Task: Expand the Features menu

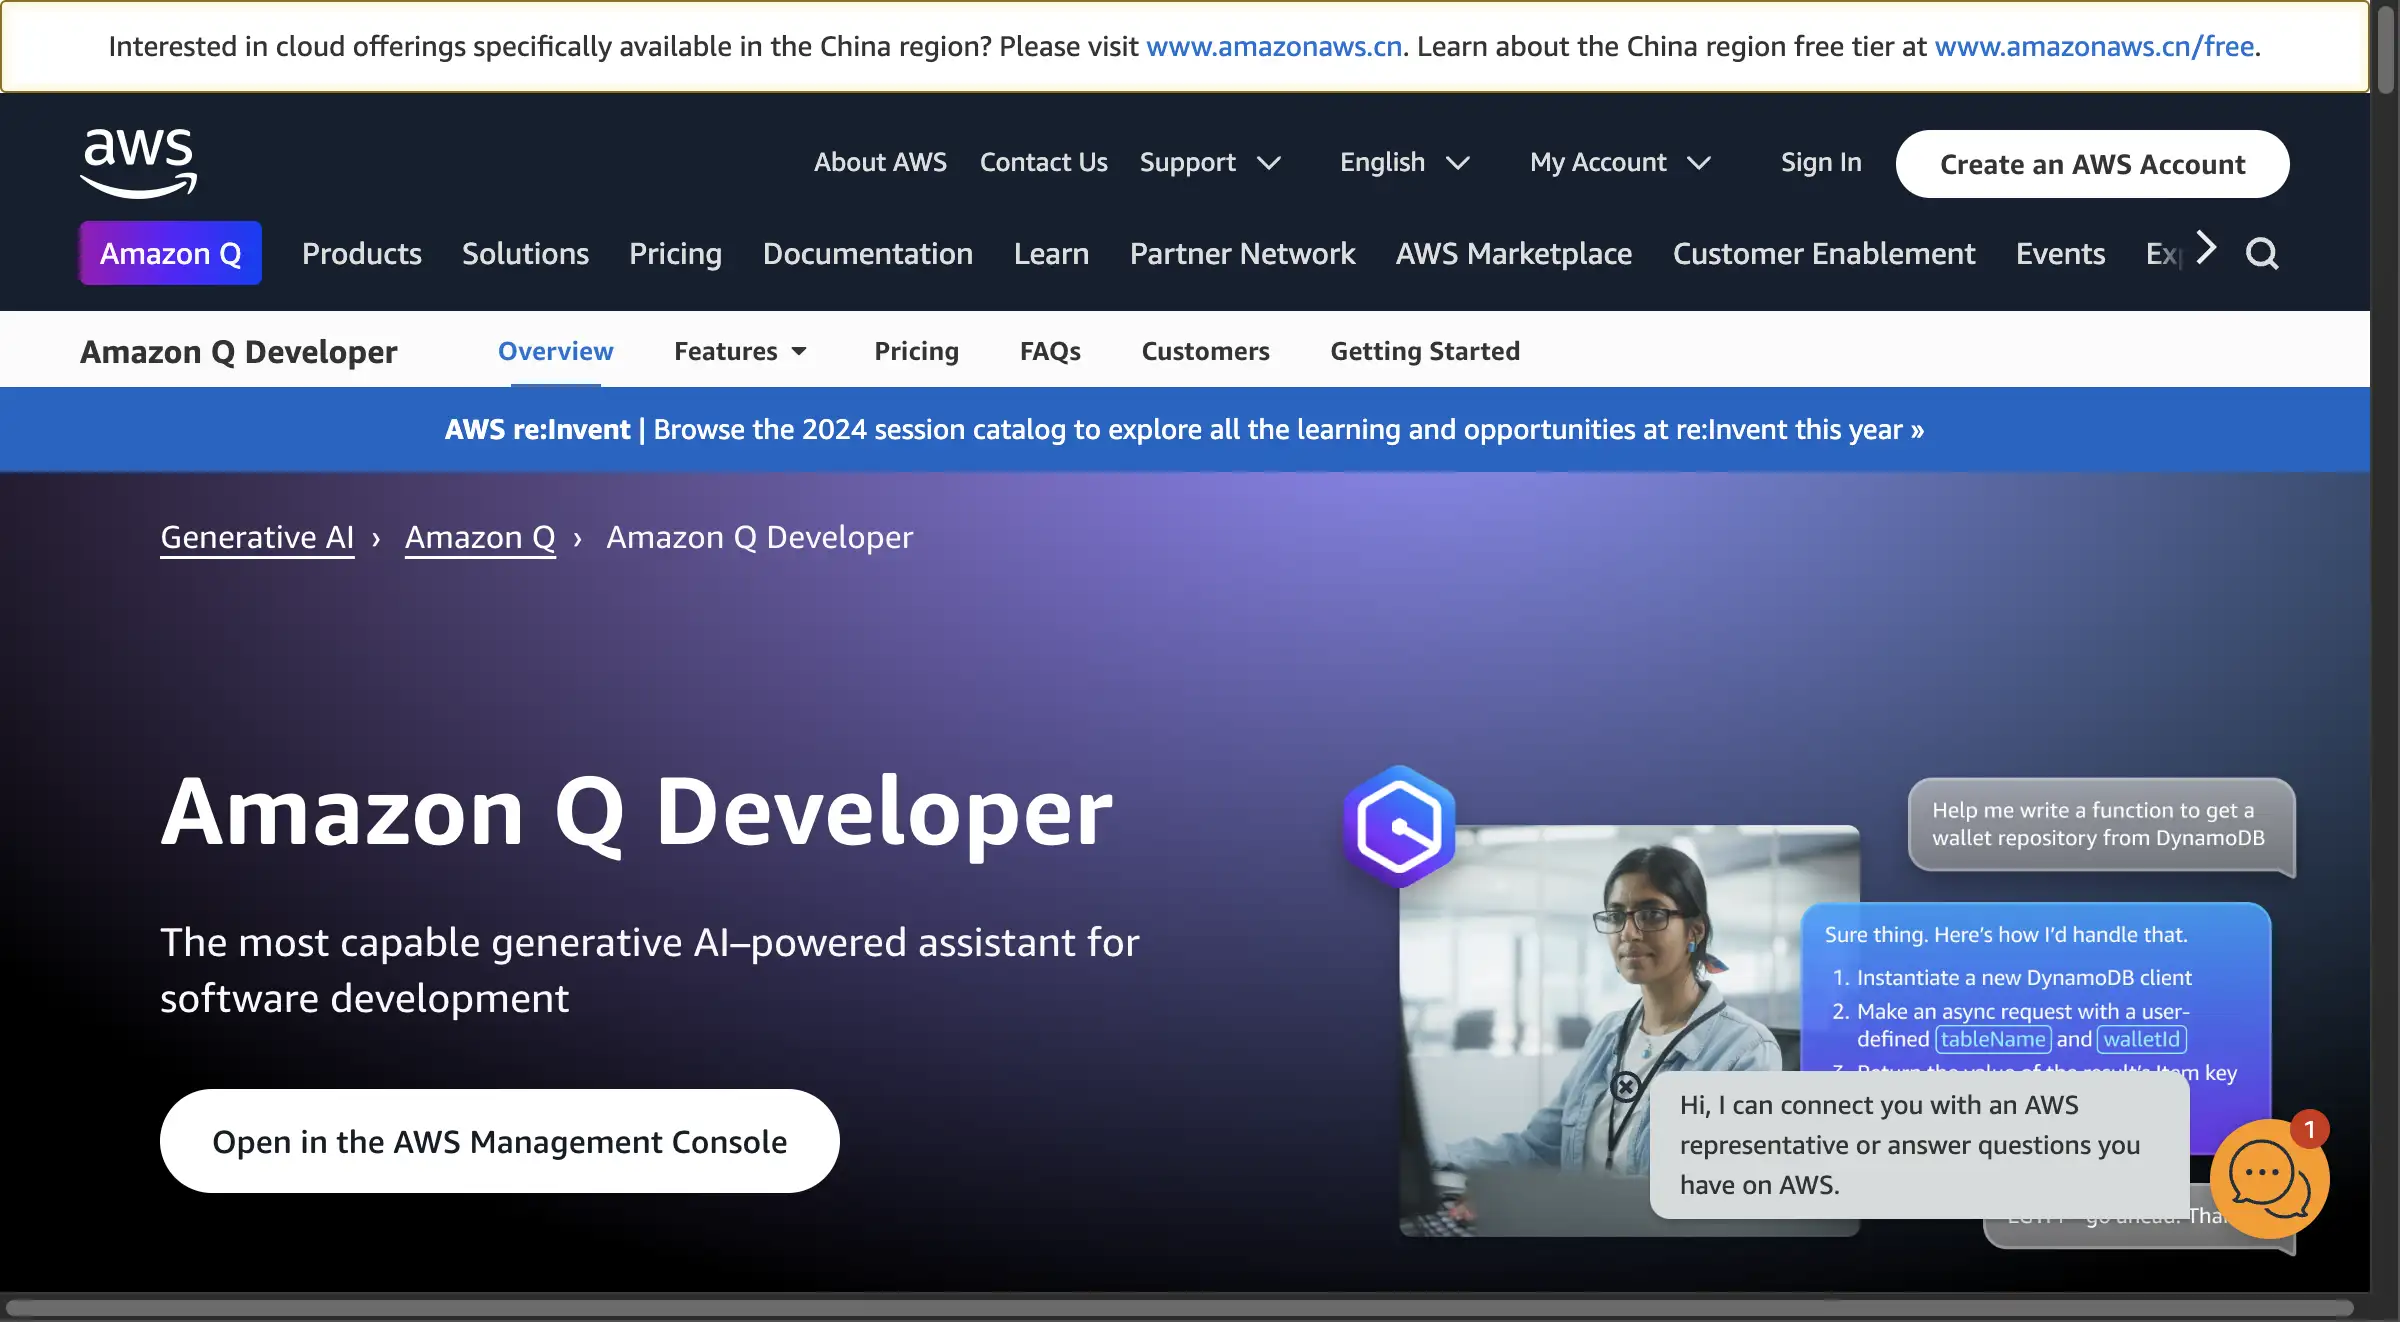Action: 740,351
